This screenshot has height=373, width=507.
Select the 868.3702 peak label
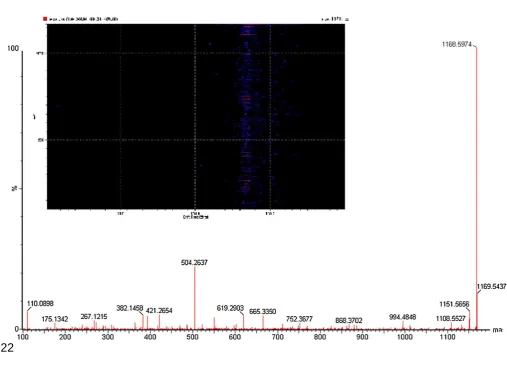[x=349, y=321]
